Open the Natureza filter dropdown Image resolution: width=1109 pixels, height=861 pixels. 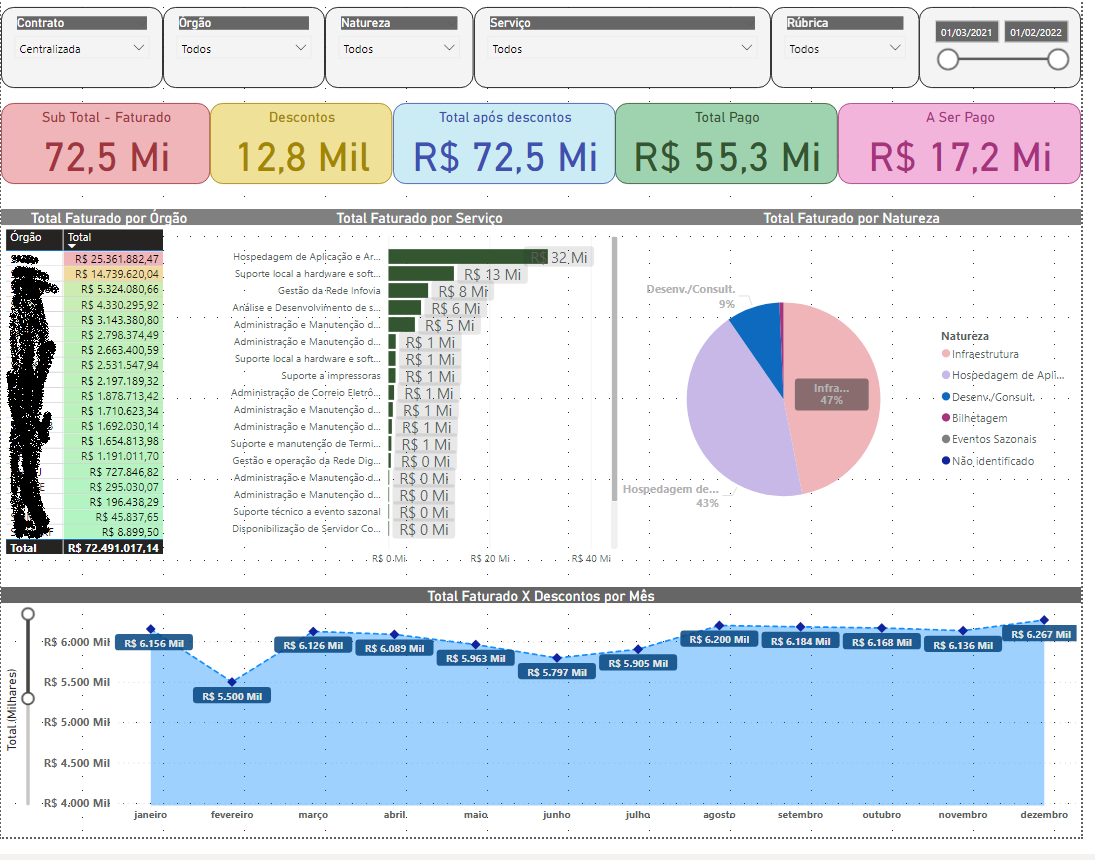[x=399, y=49]
